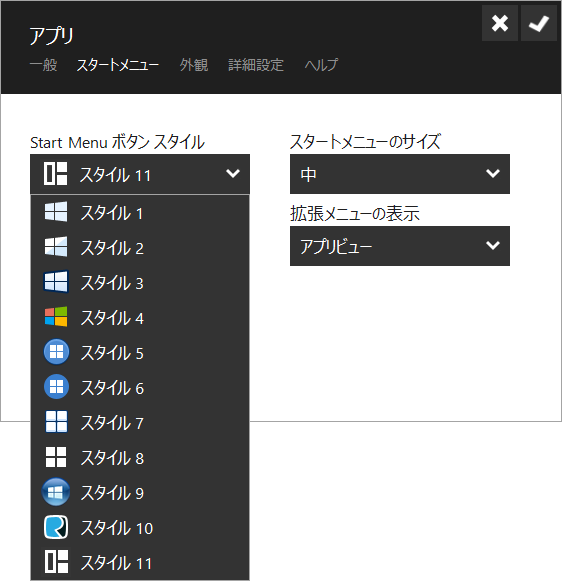Pick the colorful スタイル 4 logo icon

(56, 317)
